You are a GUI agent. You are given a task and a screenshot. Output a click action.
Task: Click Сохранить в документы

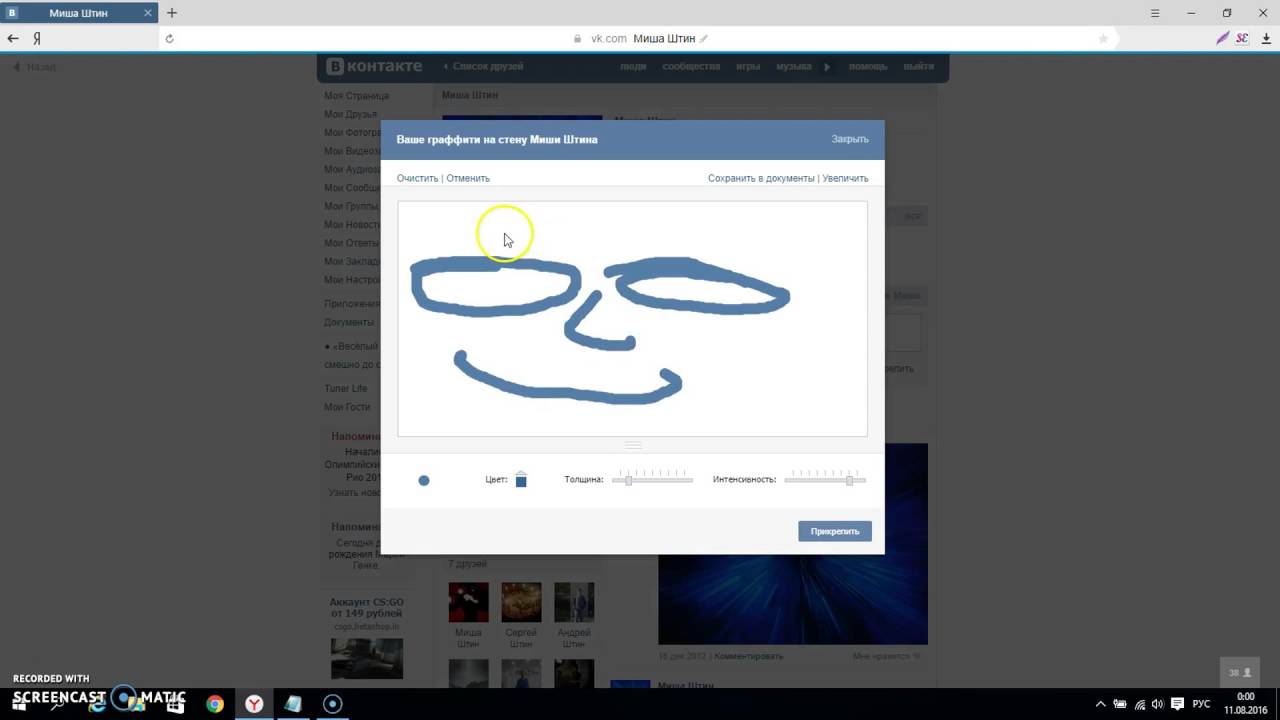761,178
